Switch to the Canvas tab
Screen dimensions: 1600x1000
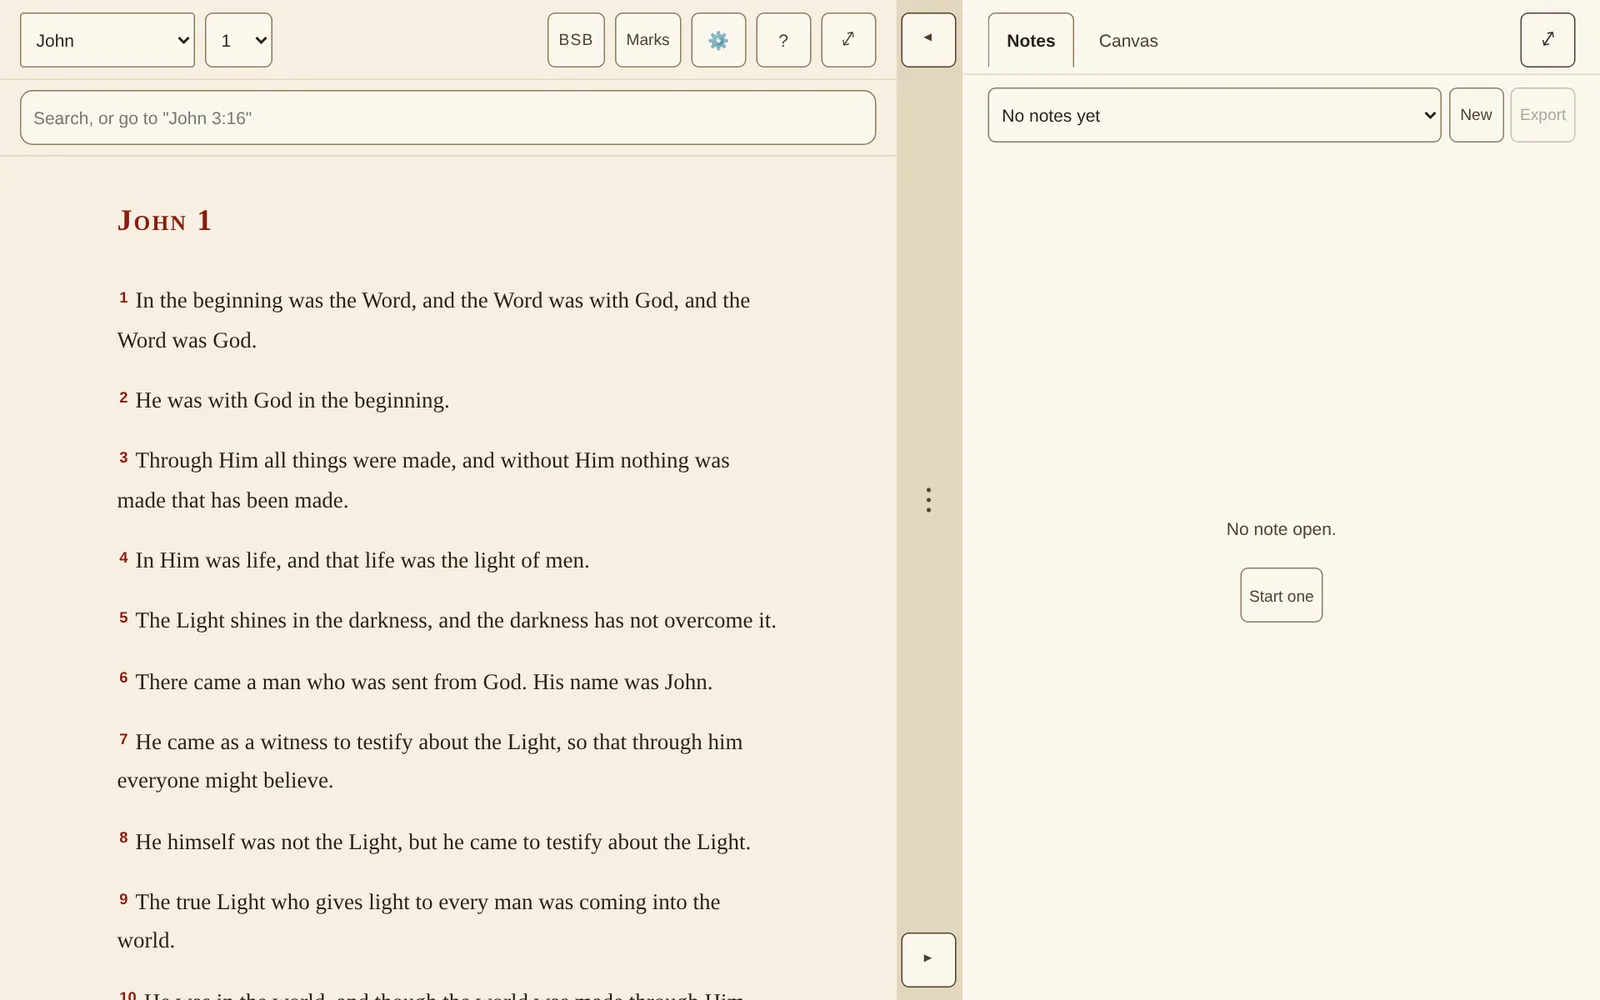(1128, 41)
